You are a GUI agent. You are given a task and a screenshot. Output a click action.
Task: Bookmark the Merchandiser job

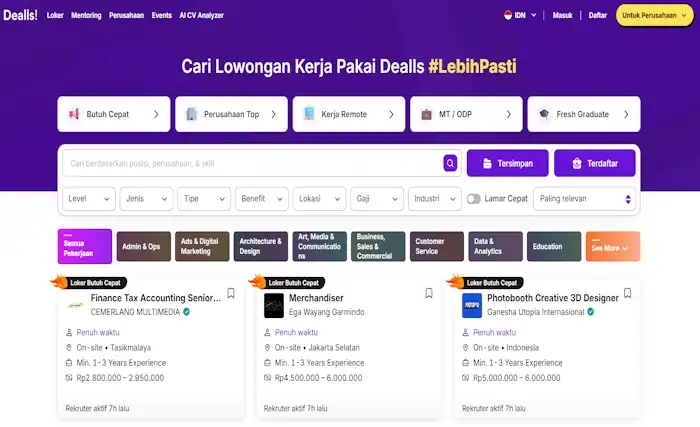[x=429, y=293]
